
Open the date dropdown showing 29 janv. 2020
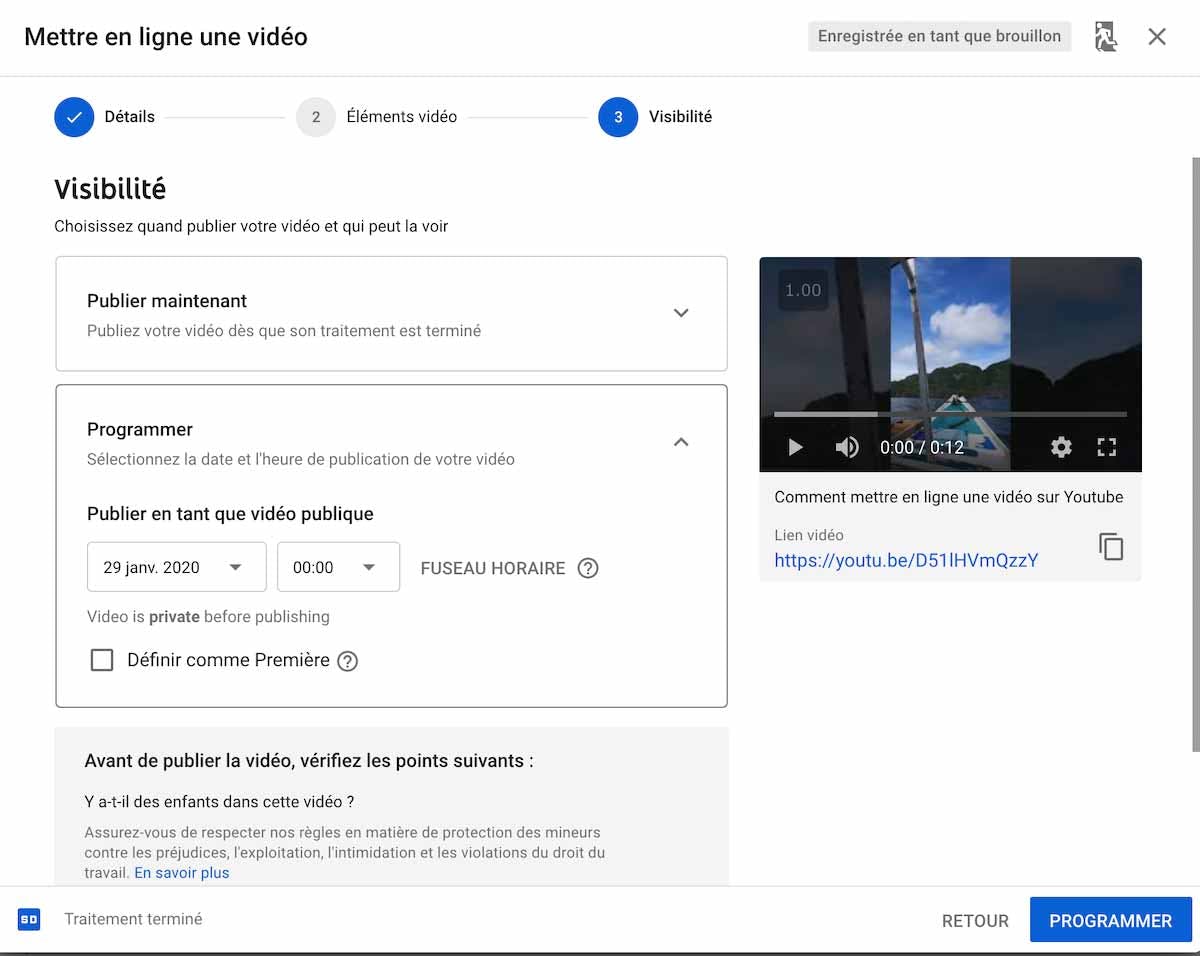177,567
